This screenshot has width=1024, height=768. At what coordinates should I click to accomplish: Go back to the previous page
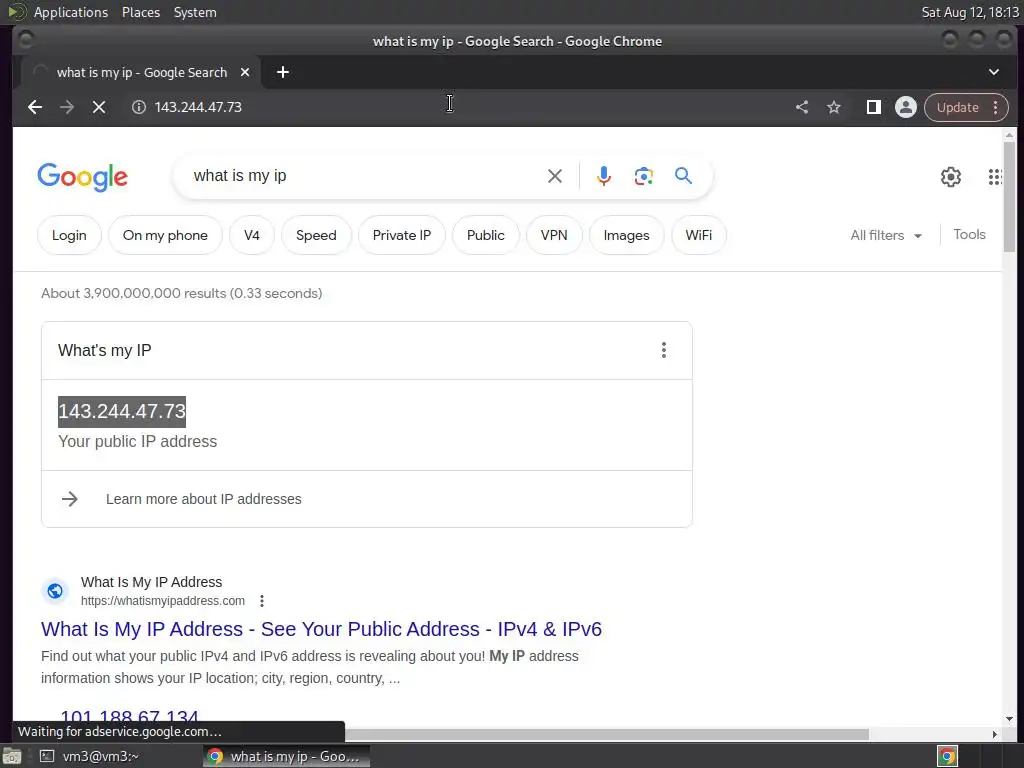(x=35, y=107)
